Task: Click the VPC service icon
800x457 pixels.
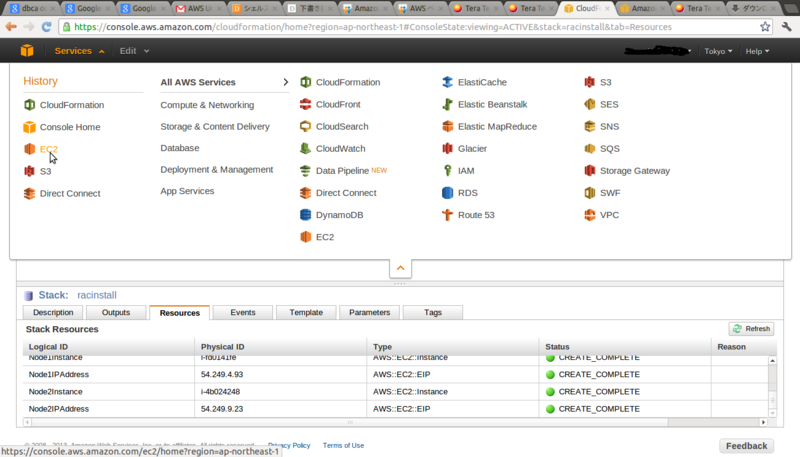Action: (x=590, y=215)
